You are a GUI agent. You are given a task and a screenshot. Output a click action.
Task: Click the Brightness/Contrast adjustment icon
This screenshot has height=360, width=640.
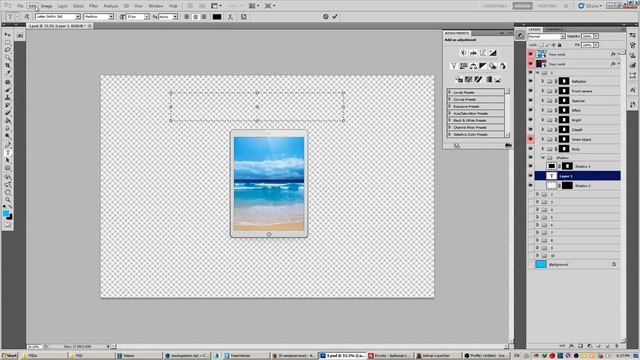[x=463, y=53]
